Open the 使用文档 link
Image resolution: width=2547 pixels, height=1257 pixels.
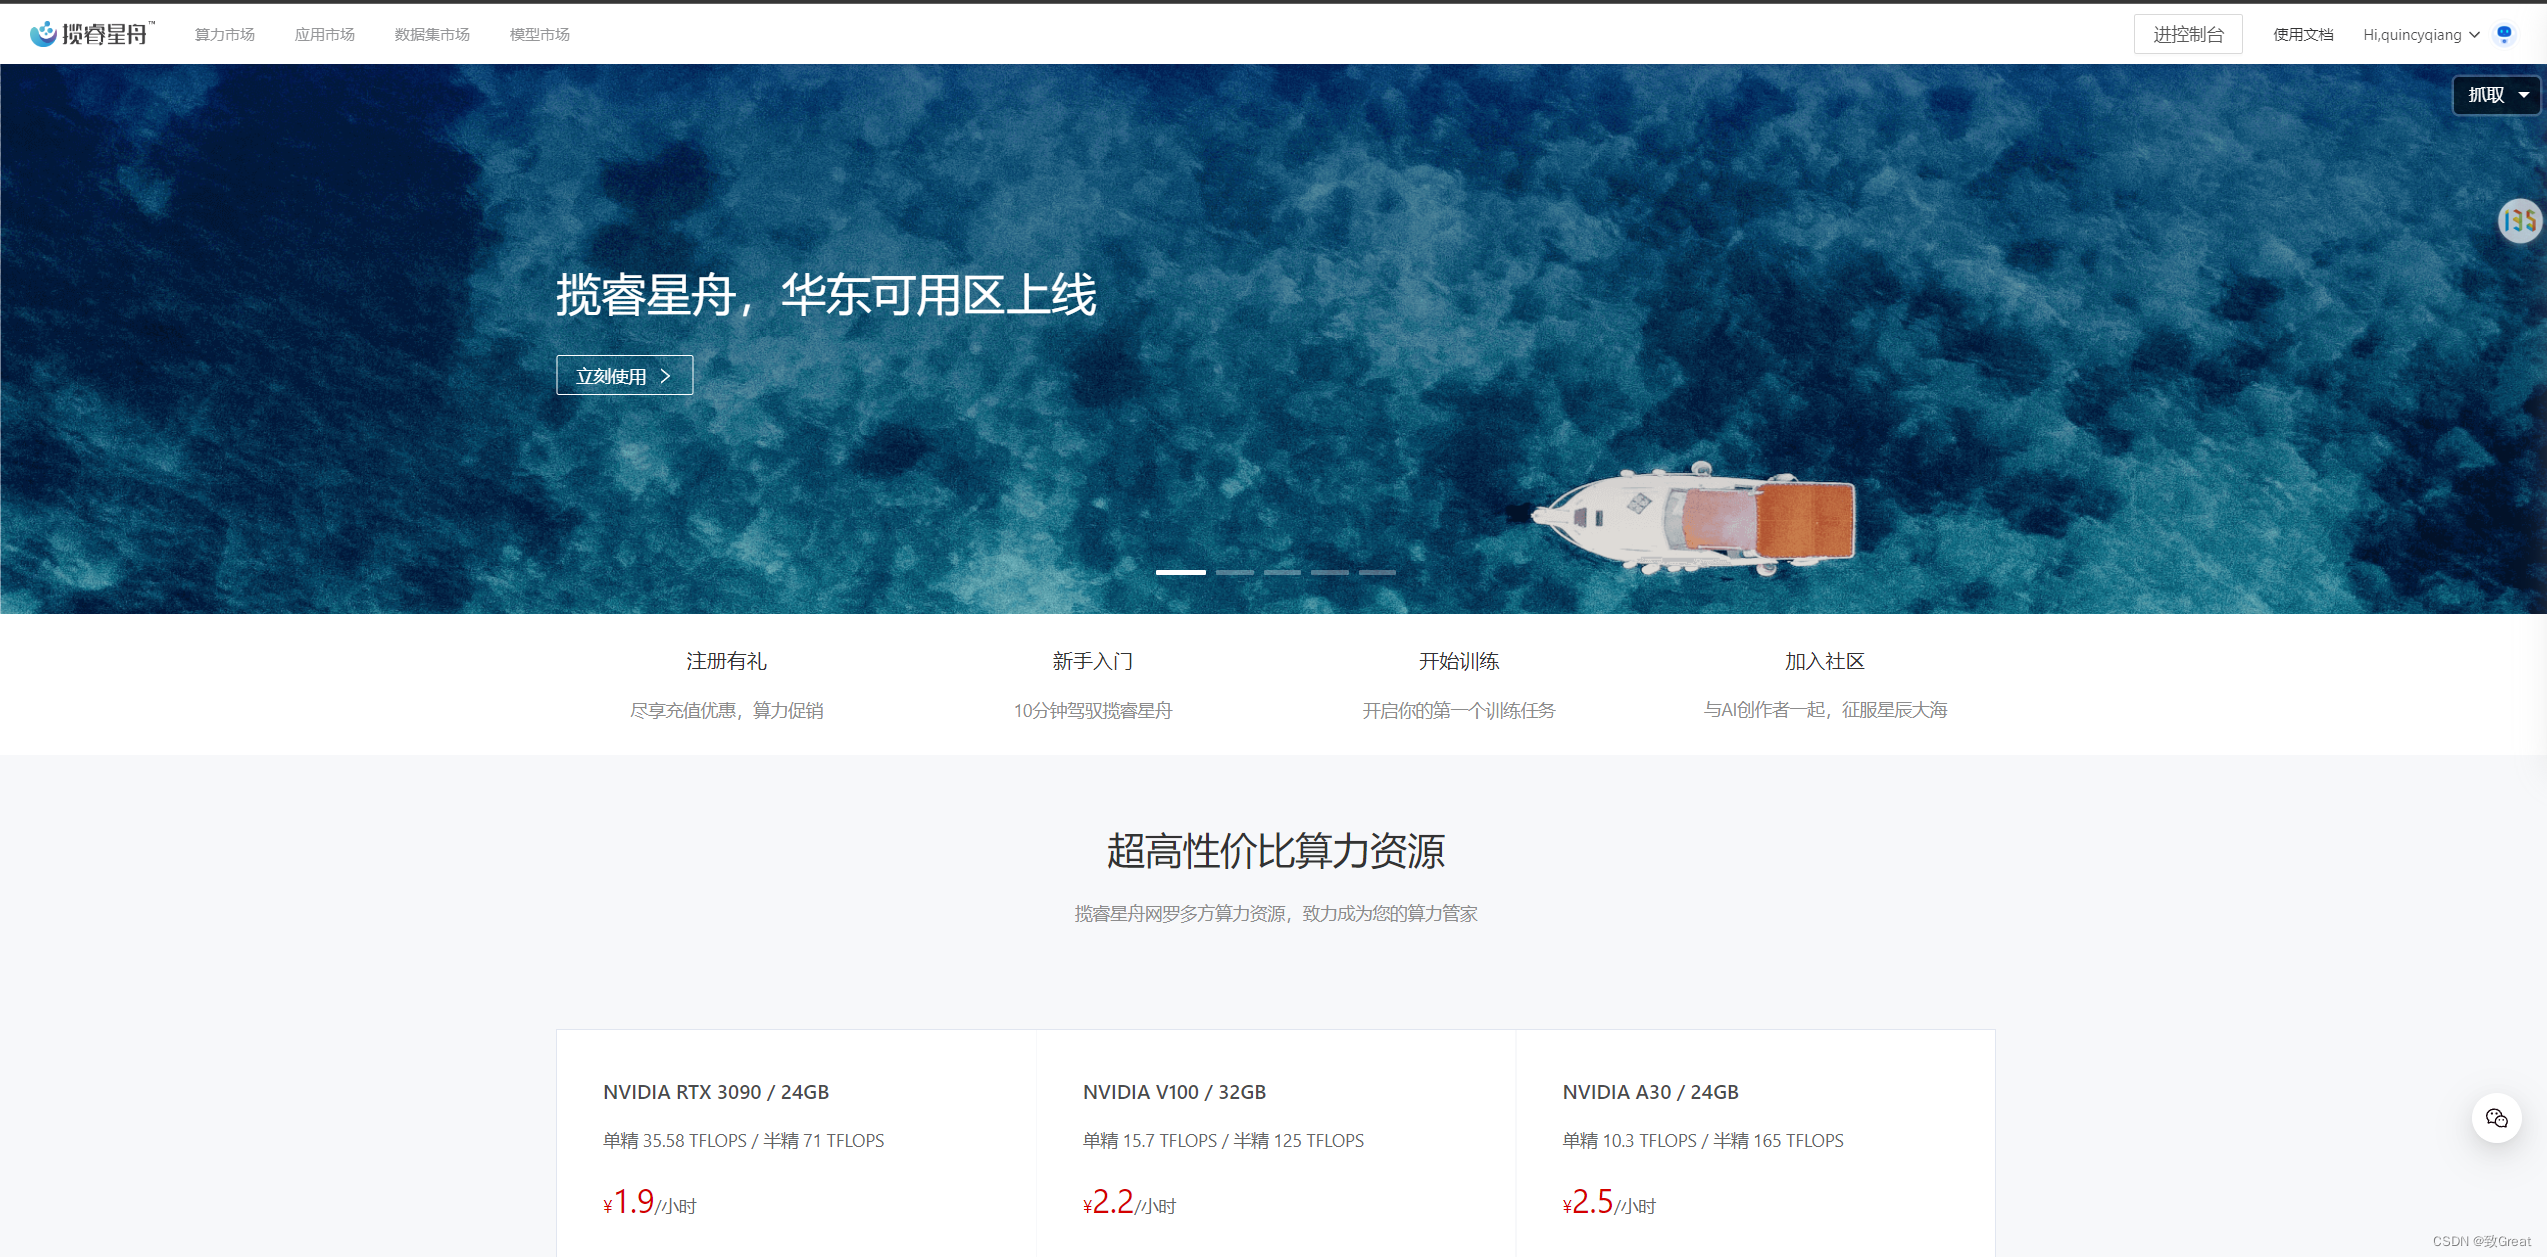tap(2302, 35)
